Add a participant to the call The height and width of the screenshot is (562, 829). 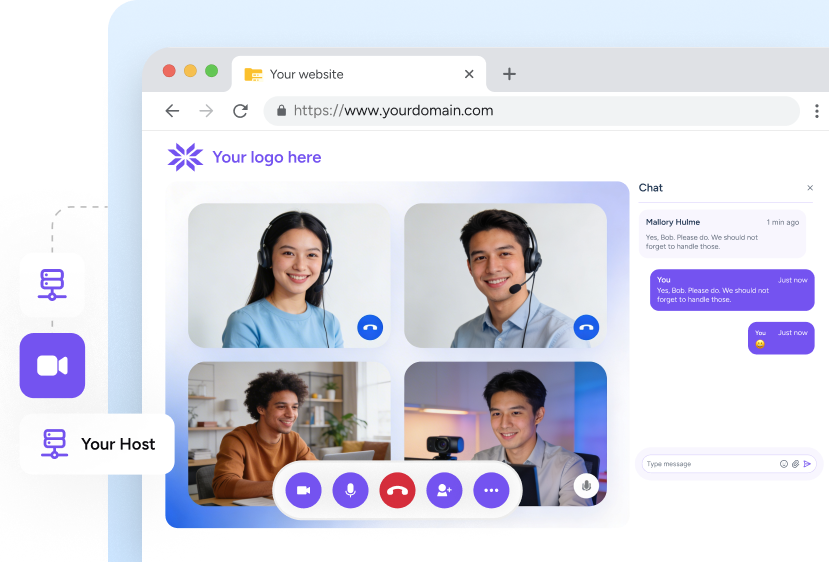coord(444,490)
